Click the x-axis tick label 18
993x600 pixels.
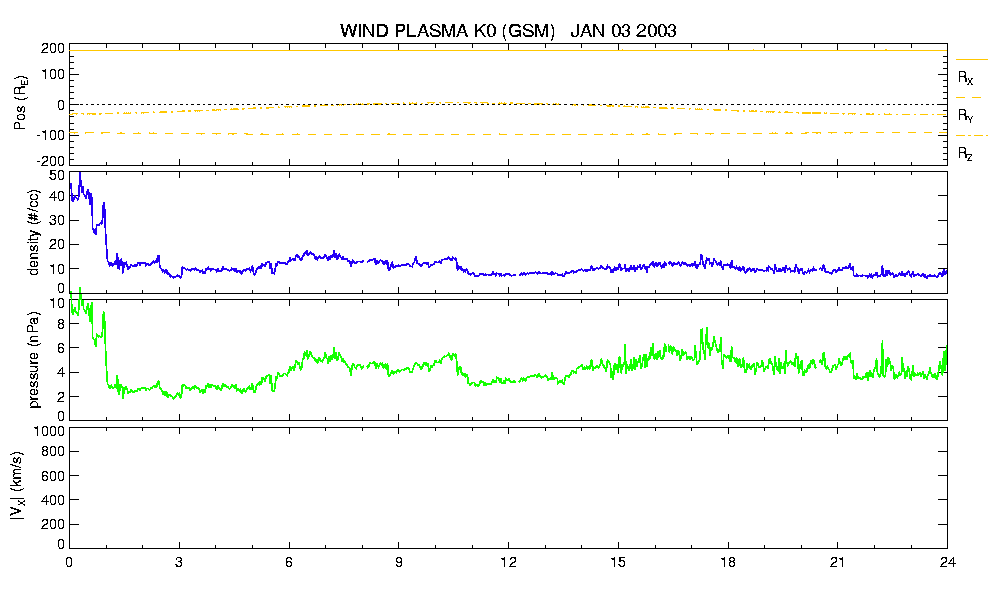(x=728, y=562)
